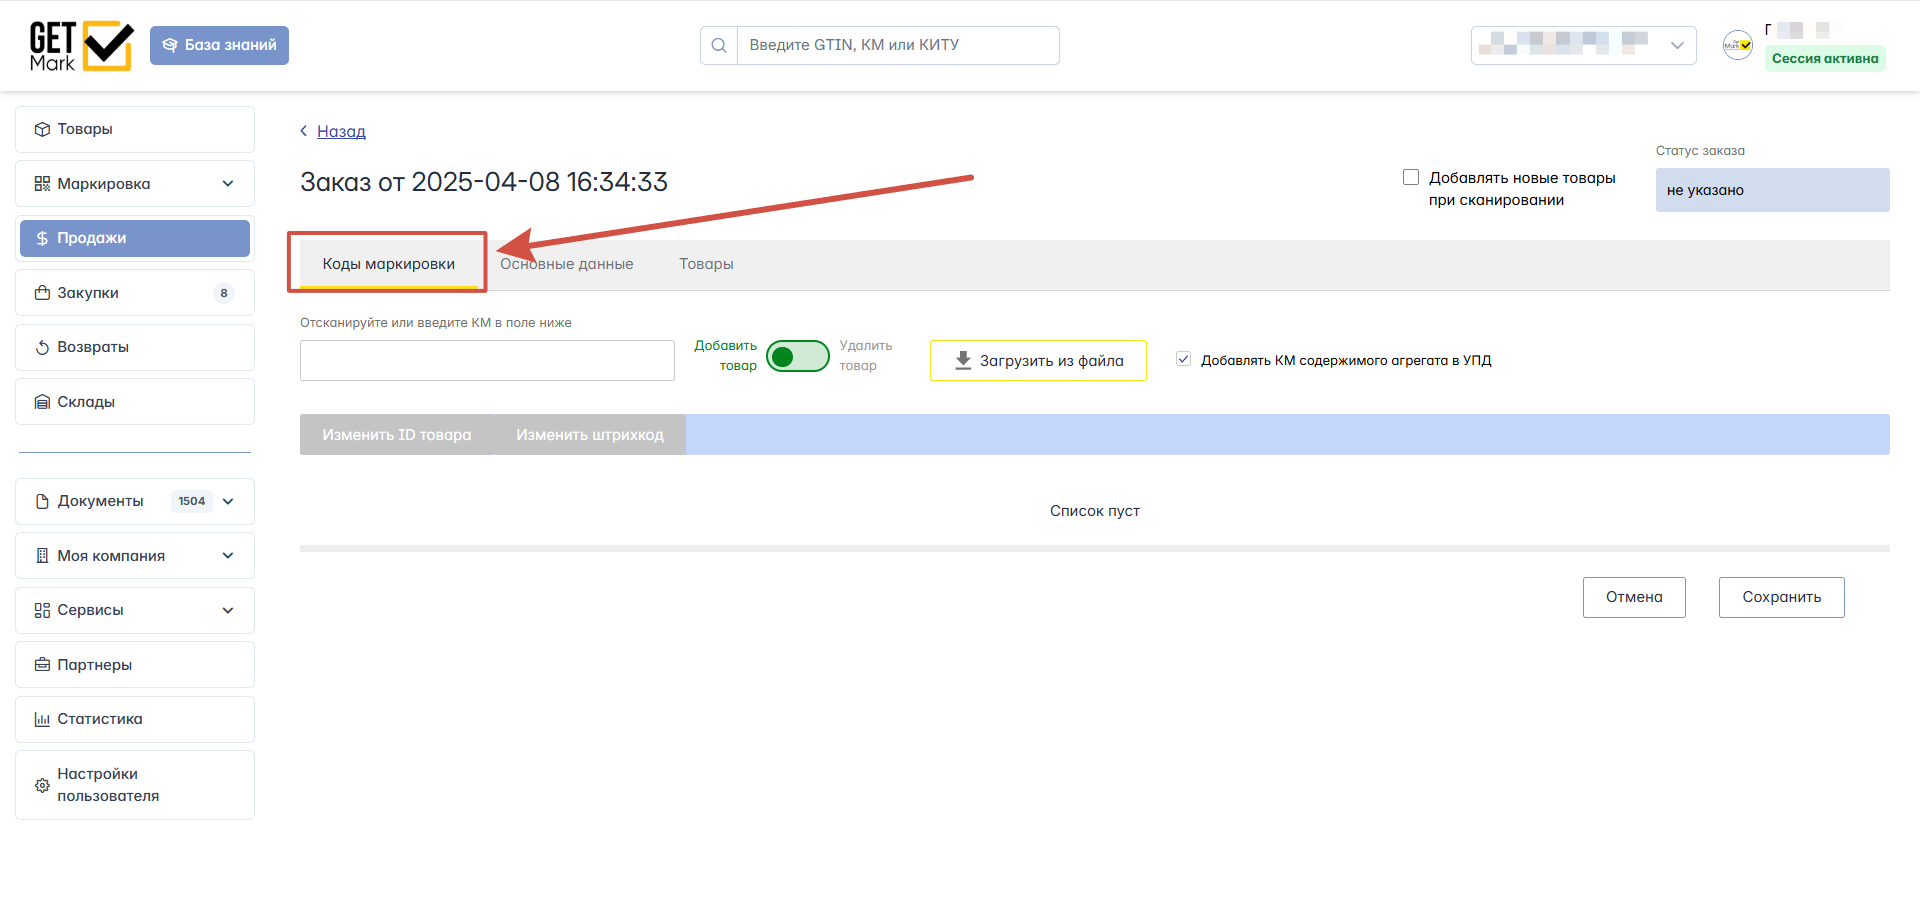The height and width of the screenshot is (905, 1920).
Task: Expand the Документы menu chevron
Action: pos(228,501)
